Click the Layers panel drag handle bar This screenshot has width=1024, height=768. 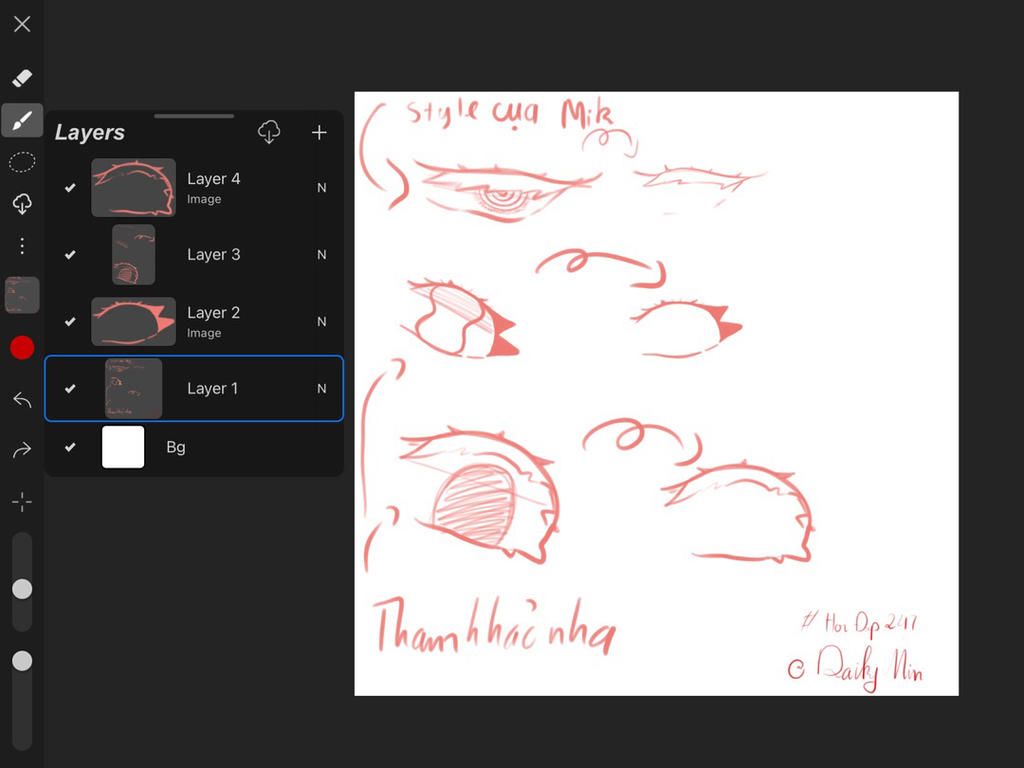(x=194, y=116)
